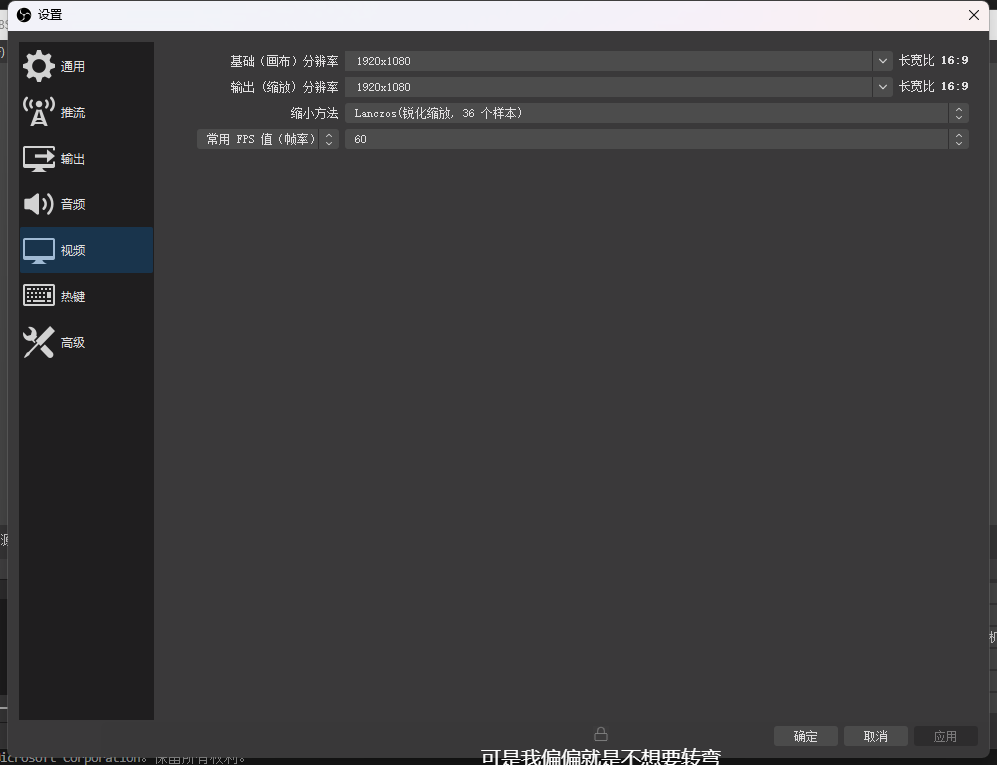Click the padlock icon at the bottom
Viewport: 997px width, 765px height.
601,734
